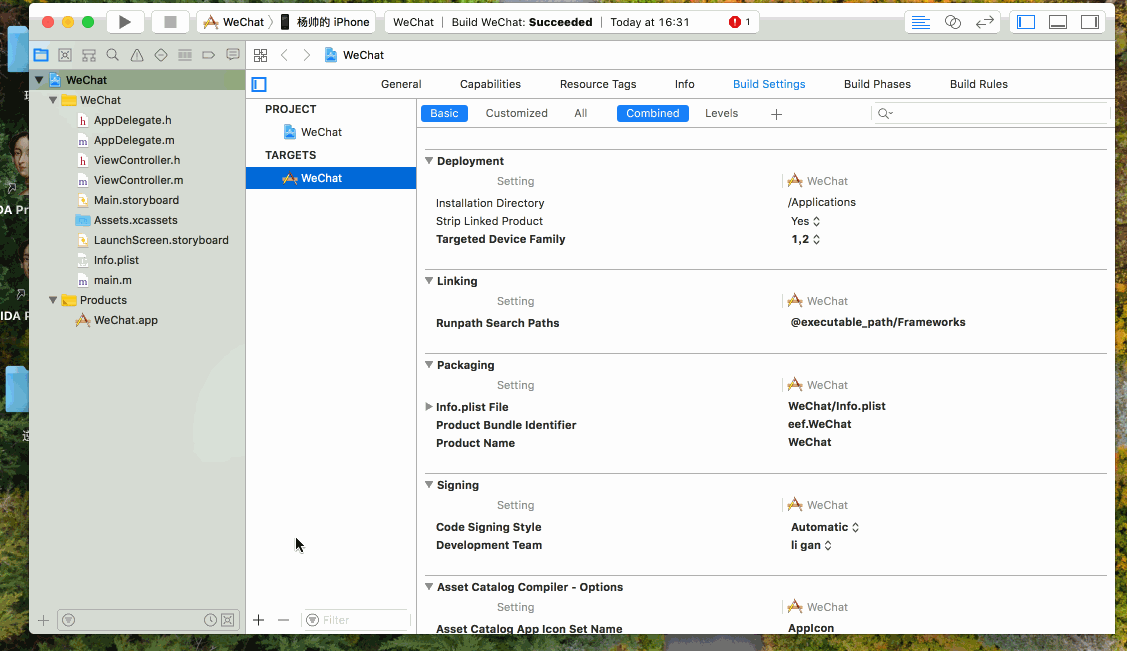Select the WeChat target in TARGETS list
The image size is (1127, 651).
tap(331, 178)
